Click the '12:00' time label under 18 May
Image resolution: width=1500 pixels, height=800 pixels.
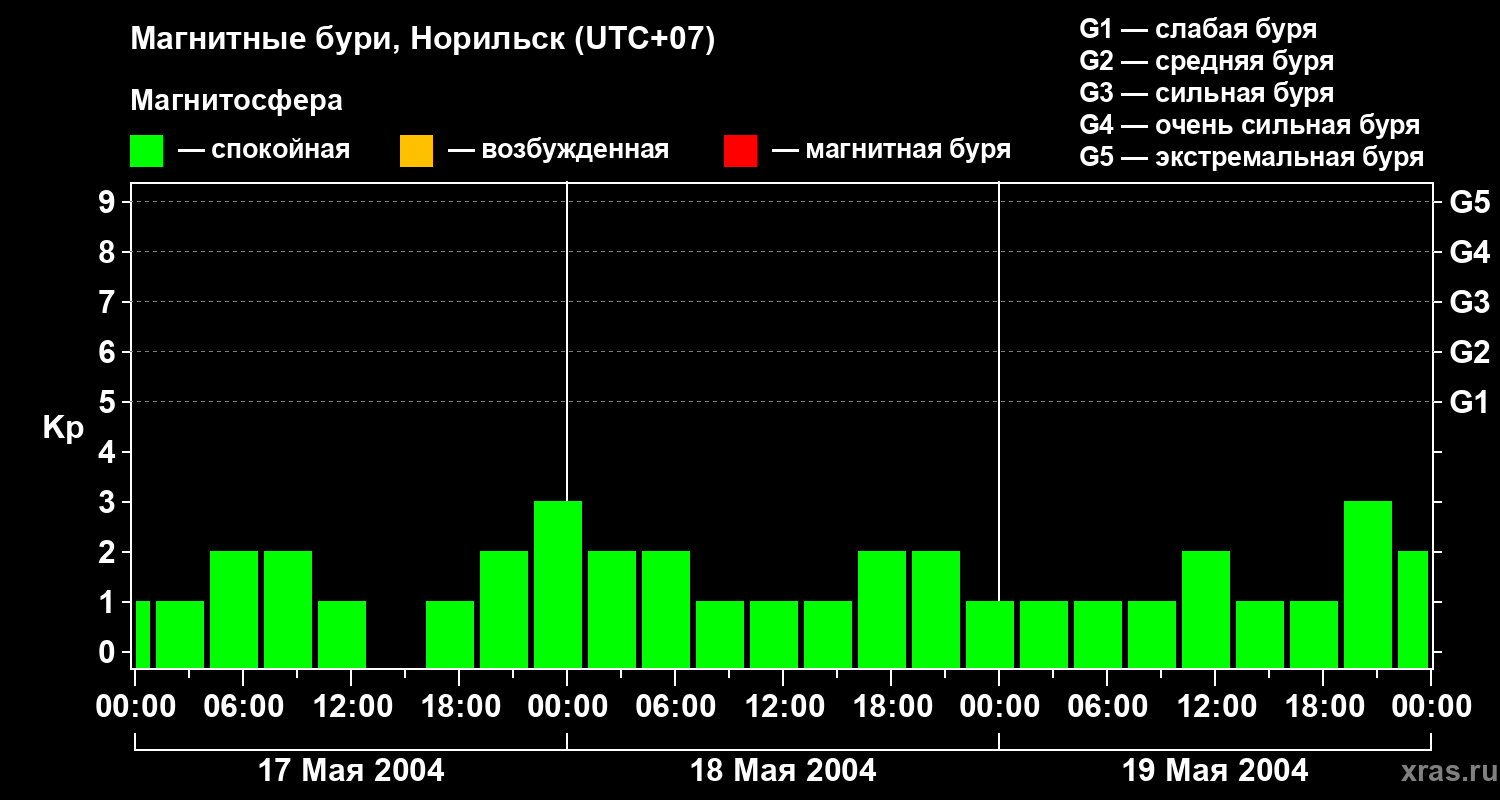pyautogui.click(x=783, y=707)
